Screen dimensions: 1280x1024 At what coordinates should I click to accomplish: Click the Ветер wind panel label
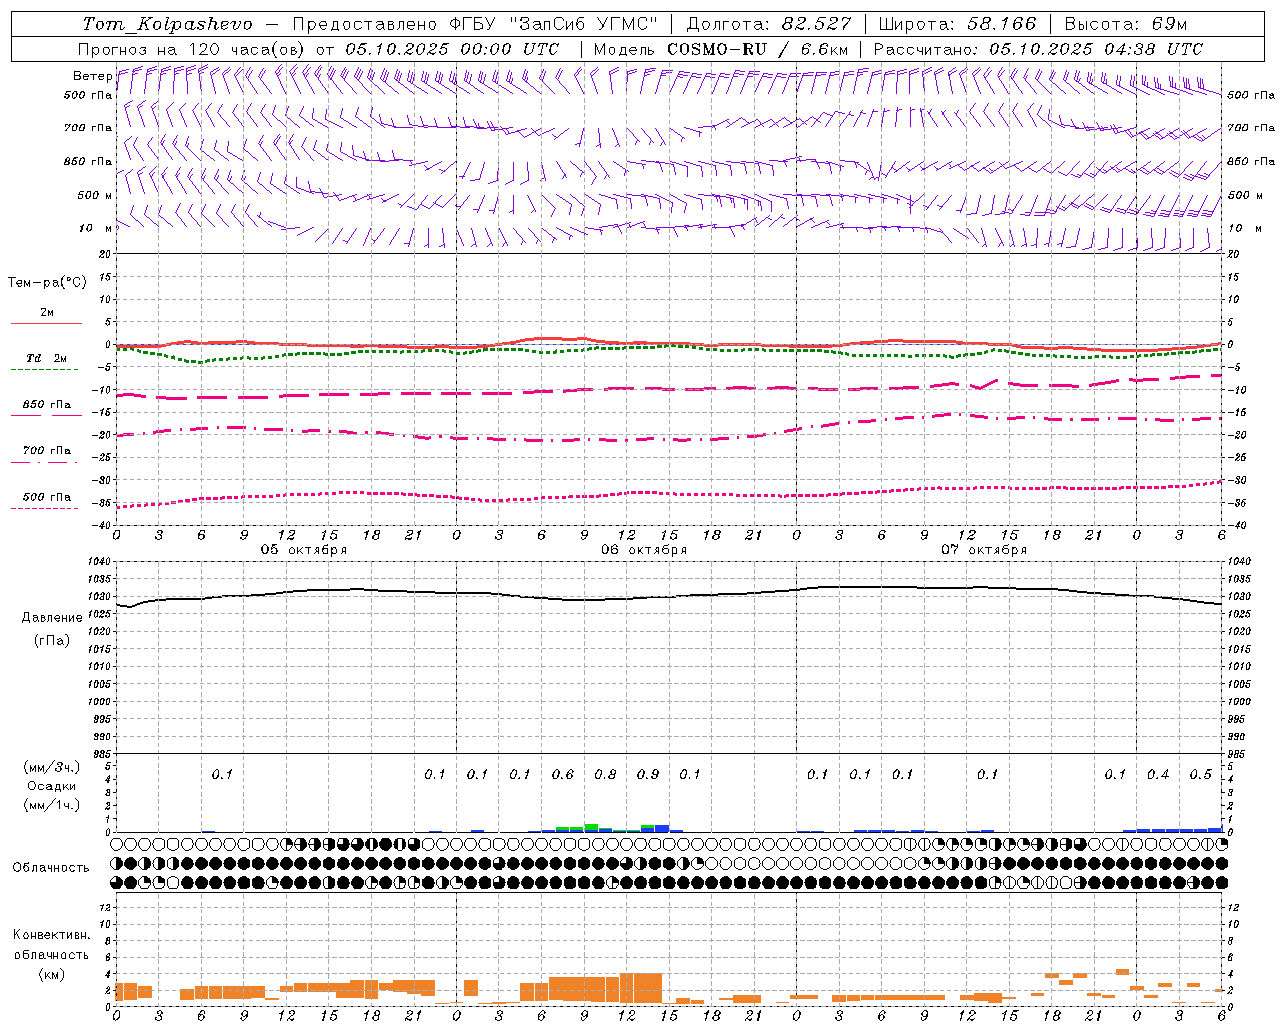click(92, 76)
